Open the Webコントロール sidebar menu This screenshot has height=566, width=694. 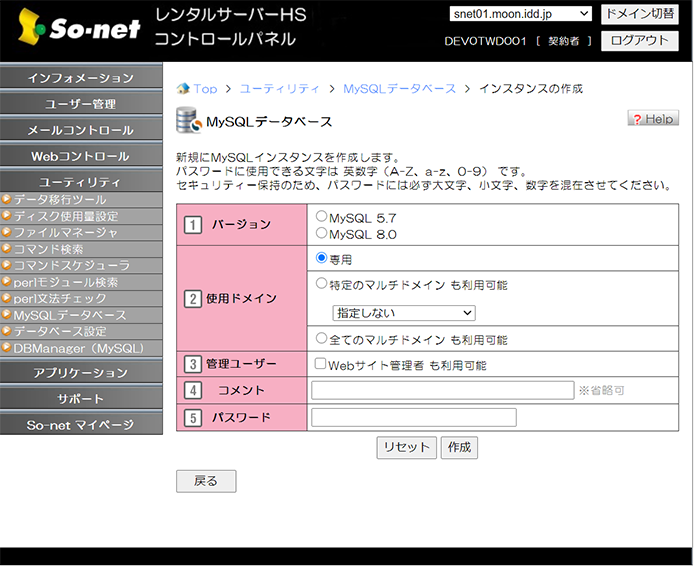click(x=81, y=156)
